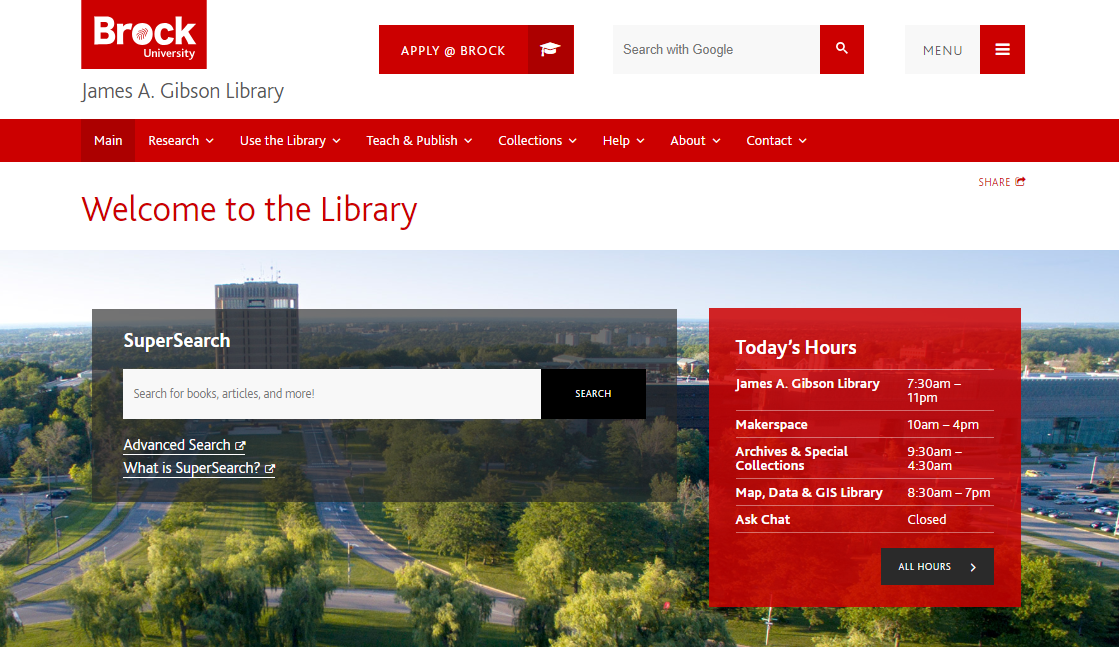This screenshot has width=1119, height=647.
Task: Click Advanced Search external link icon
Action: point(240,446)
